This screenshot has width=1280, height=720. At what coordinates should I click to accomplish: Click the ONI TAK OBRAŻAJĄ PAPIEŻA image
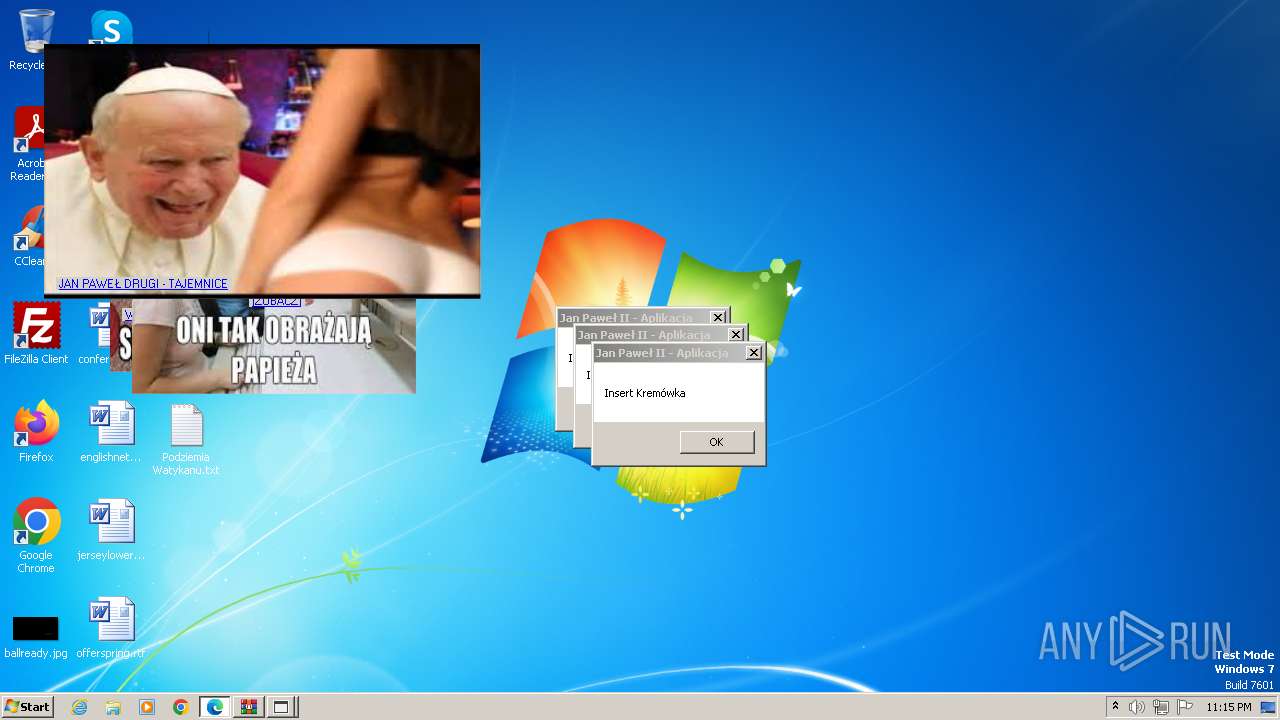(274, 346)
